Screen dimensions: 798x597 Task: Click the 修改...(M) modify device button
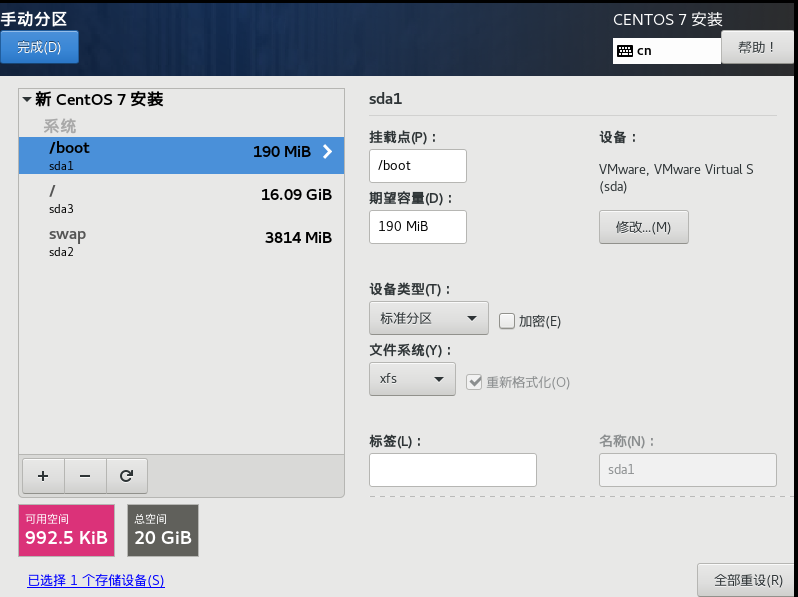644,227
